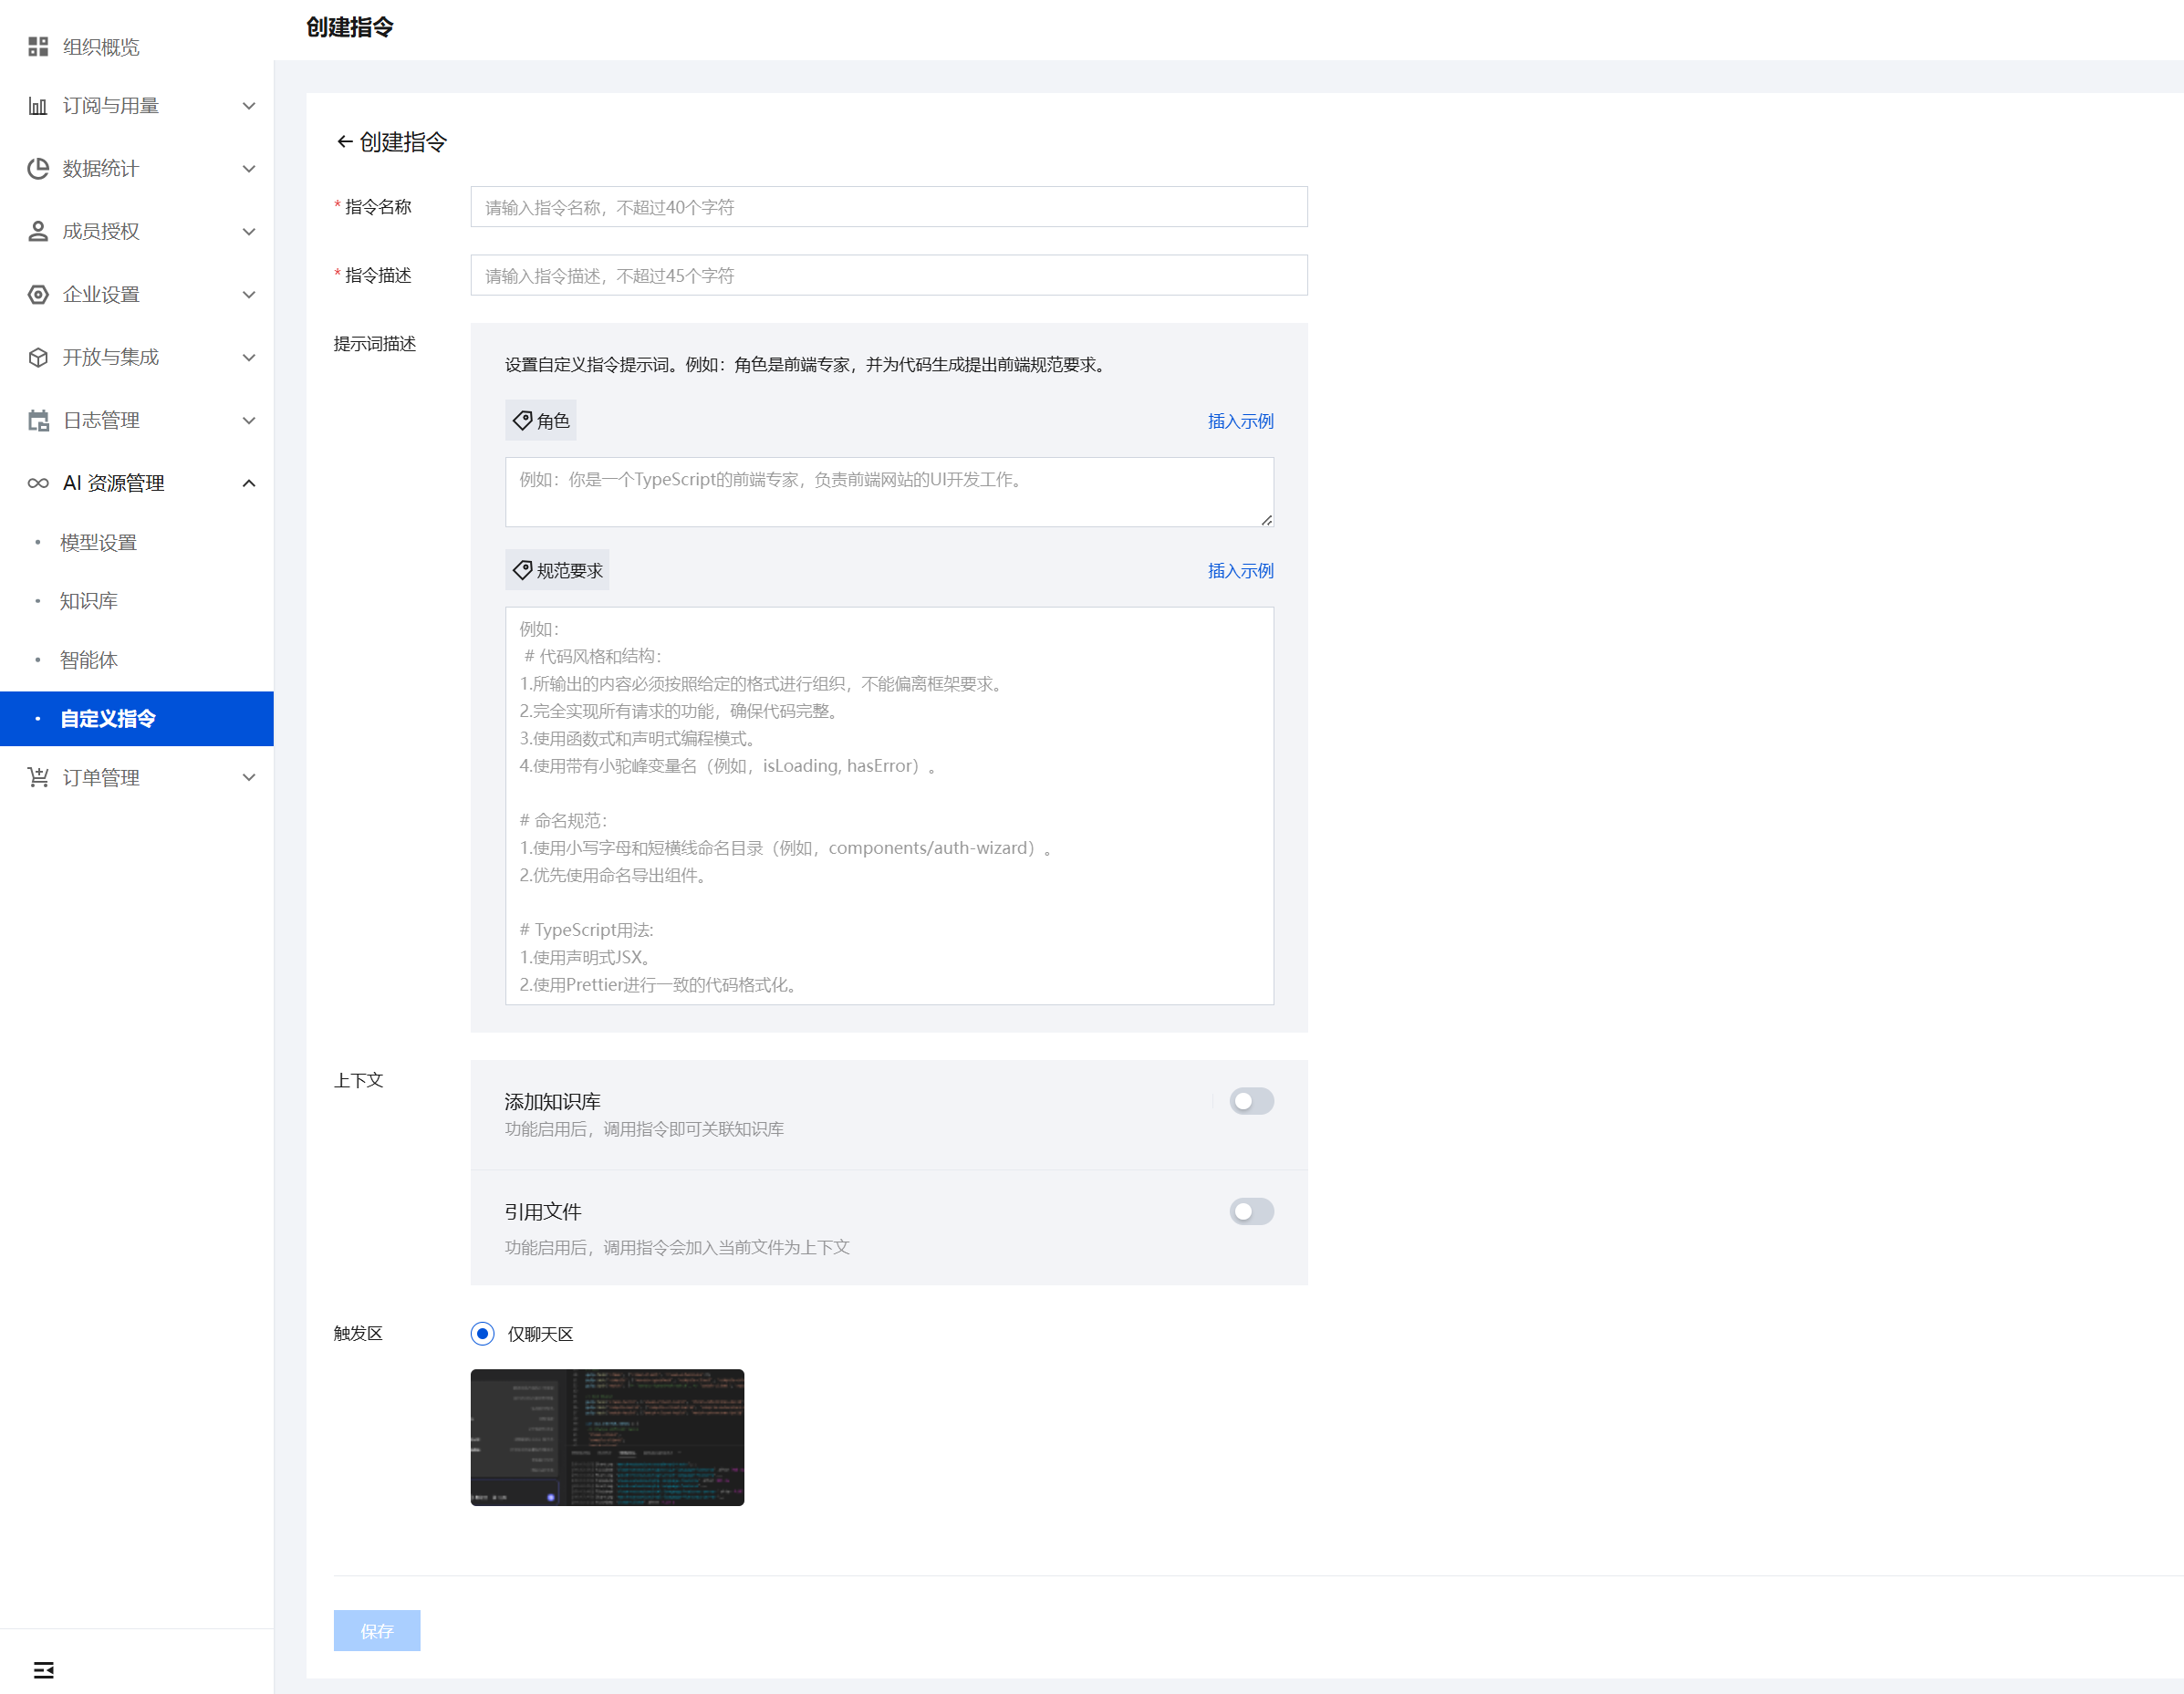This screenshot has height=1694, width=2184.
Task: Expand the 日志管理 chevron
Action: pos(249,421)
